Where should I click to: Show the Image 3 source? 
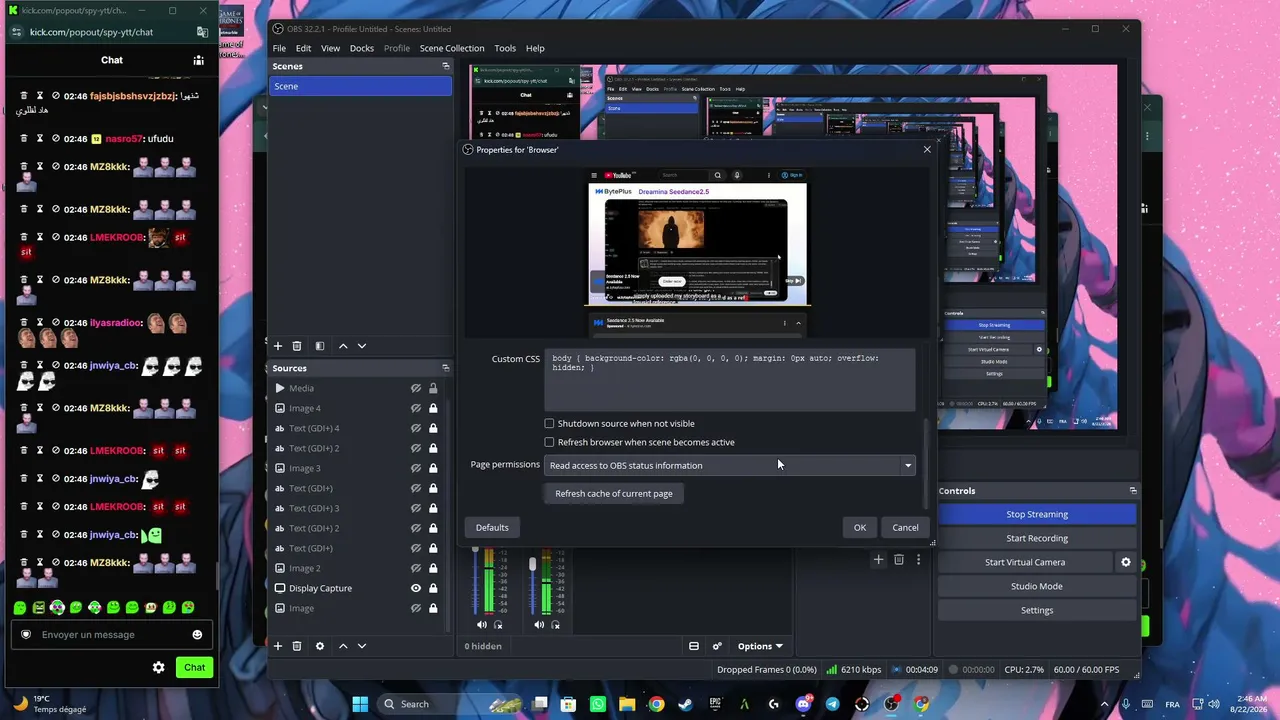click(416, 468)
